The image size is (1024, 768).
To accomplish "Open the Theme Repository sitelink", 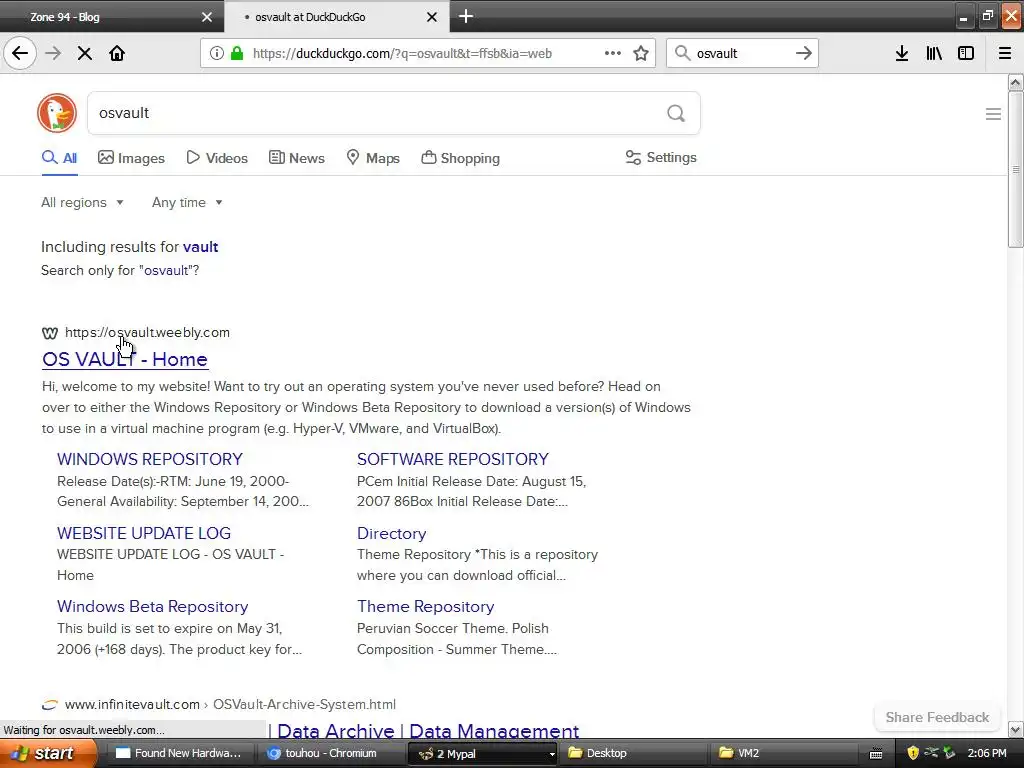I will [x=425, y=607].
